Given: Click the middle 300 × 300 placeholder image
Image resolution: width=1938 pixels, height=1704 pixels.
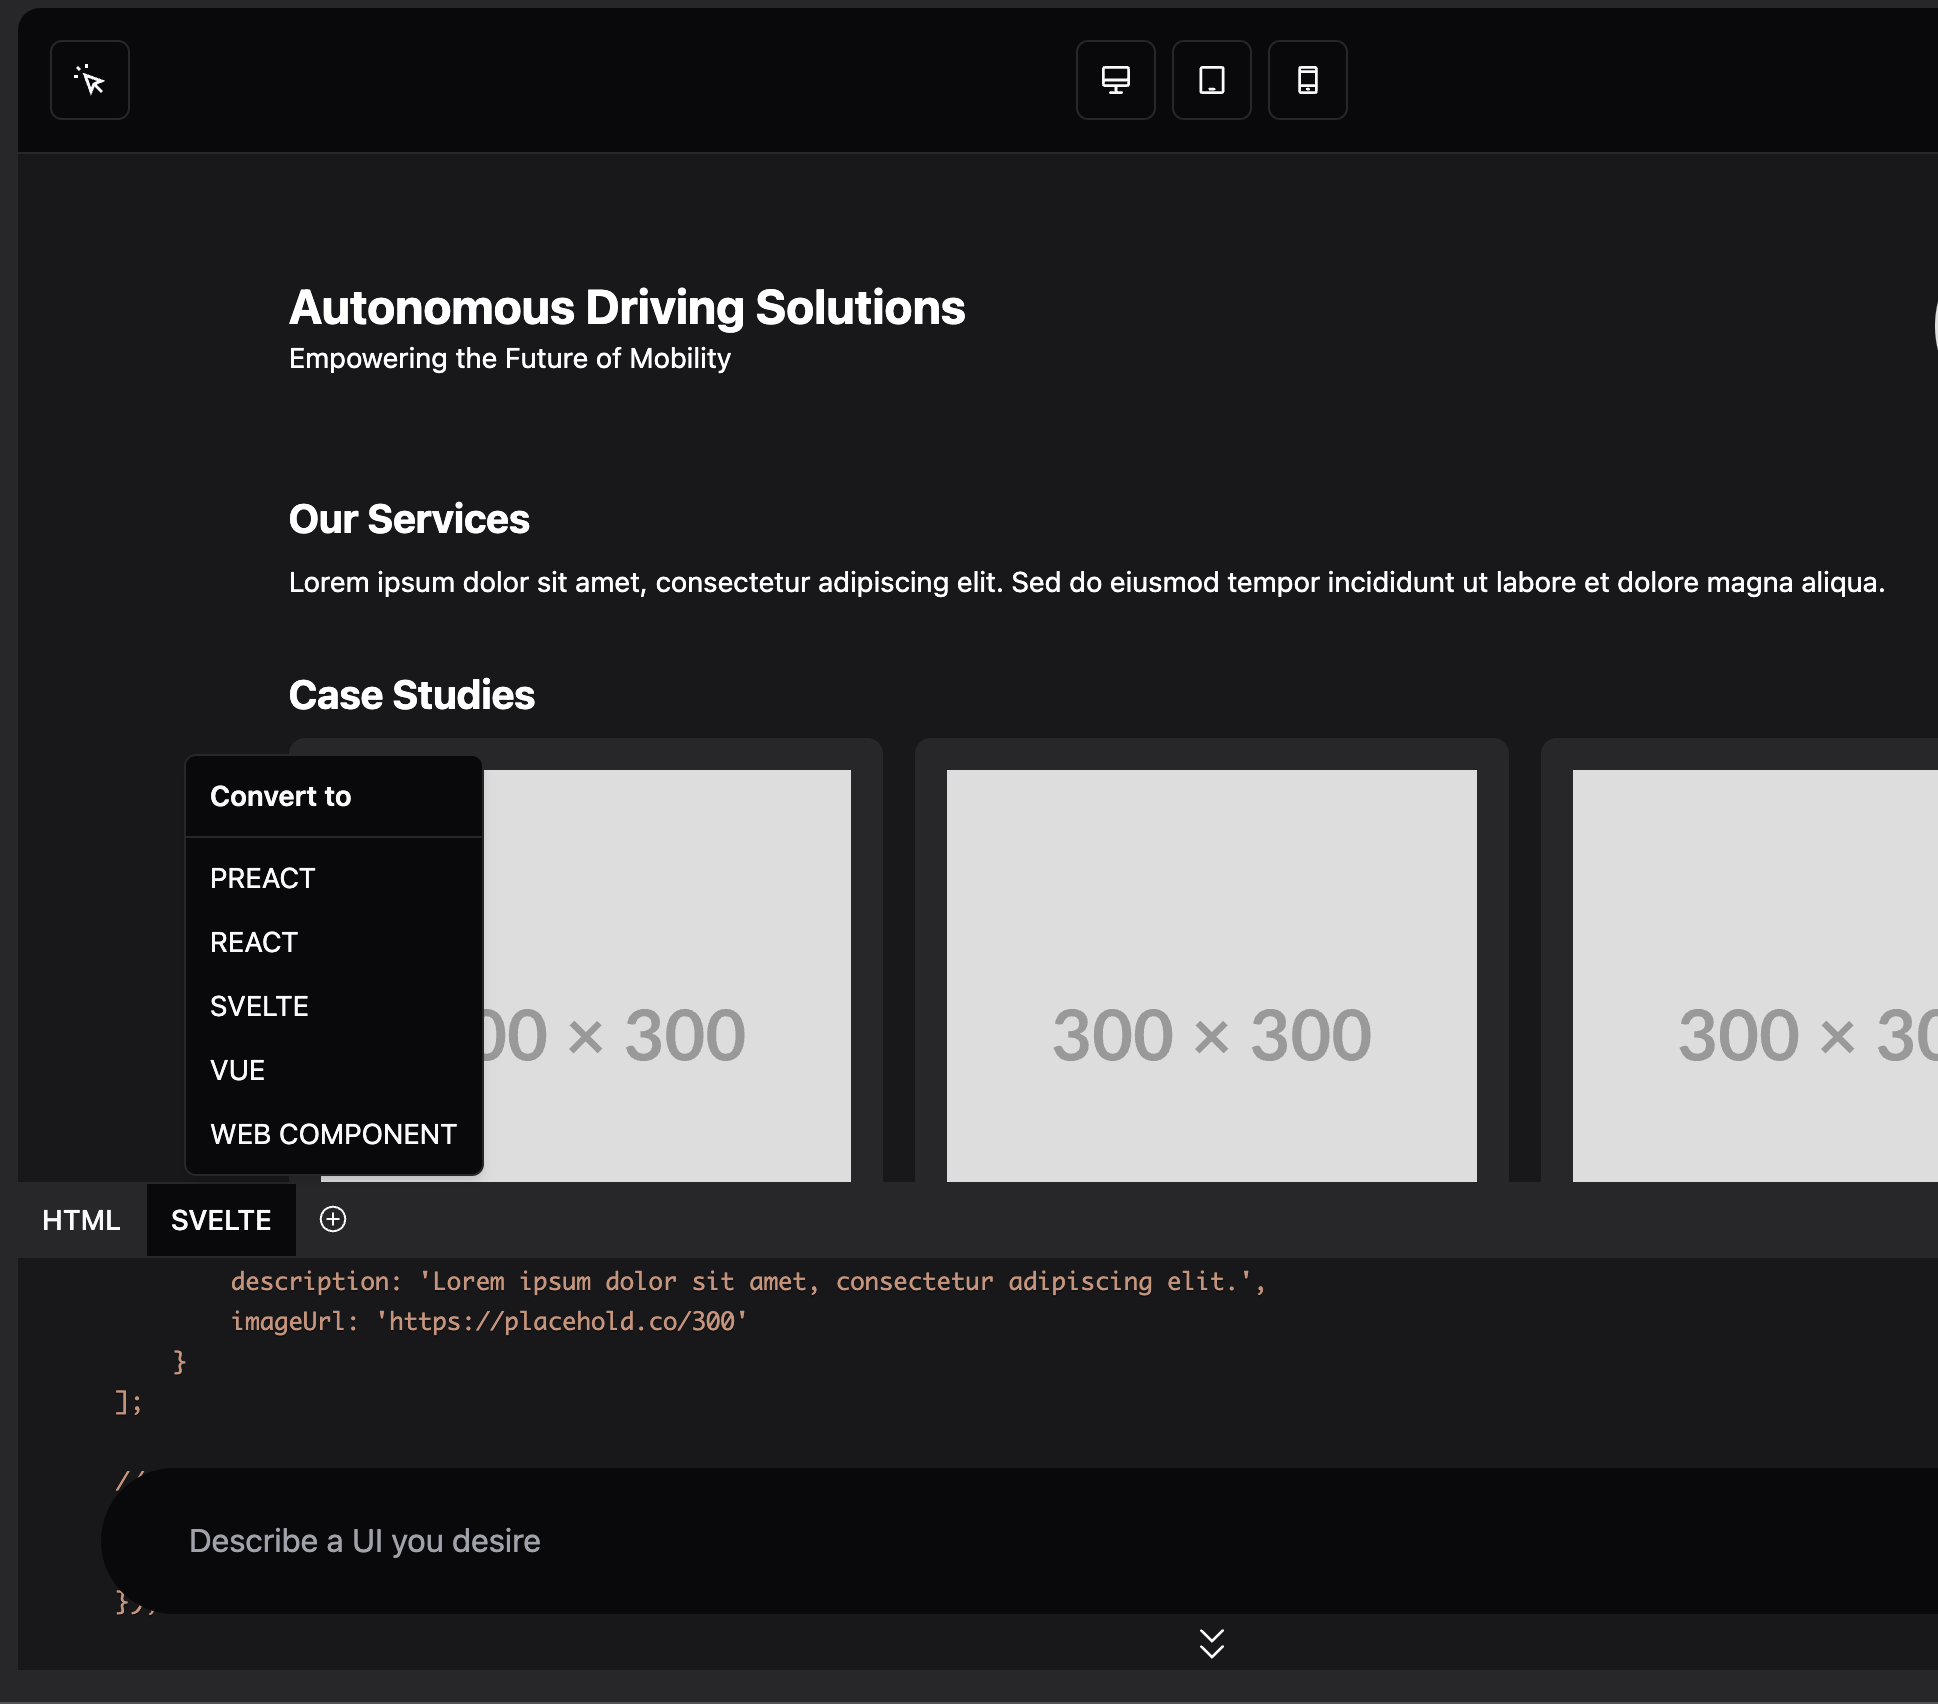Looking at the screenshot, I should point(1212,976).
